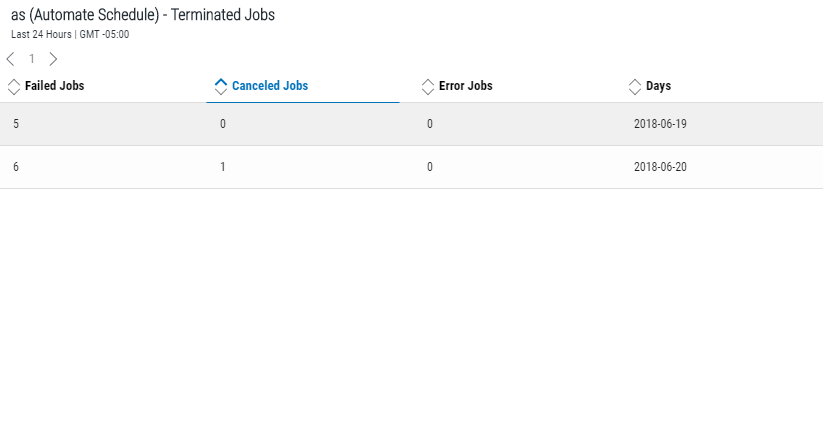Click the Failed Jobs value 5
This screenshot has height=434, width=823.
[x=16, y=124]
